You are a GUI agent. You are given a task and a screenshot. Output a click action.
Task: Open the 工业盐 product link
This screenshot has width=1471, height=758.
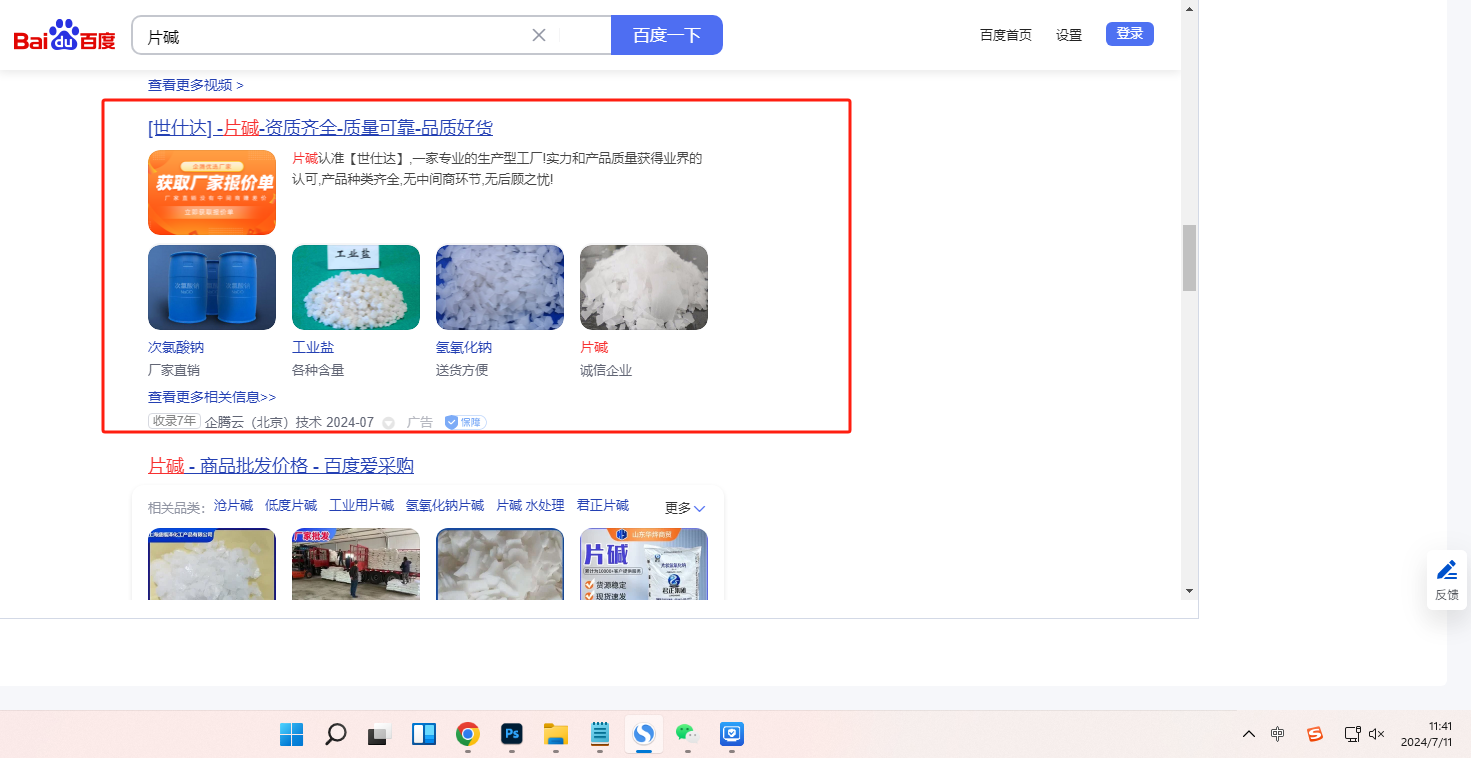(x=313, y=348)
